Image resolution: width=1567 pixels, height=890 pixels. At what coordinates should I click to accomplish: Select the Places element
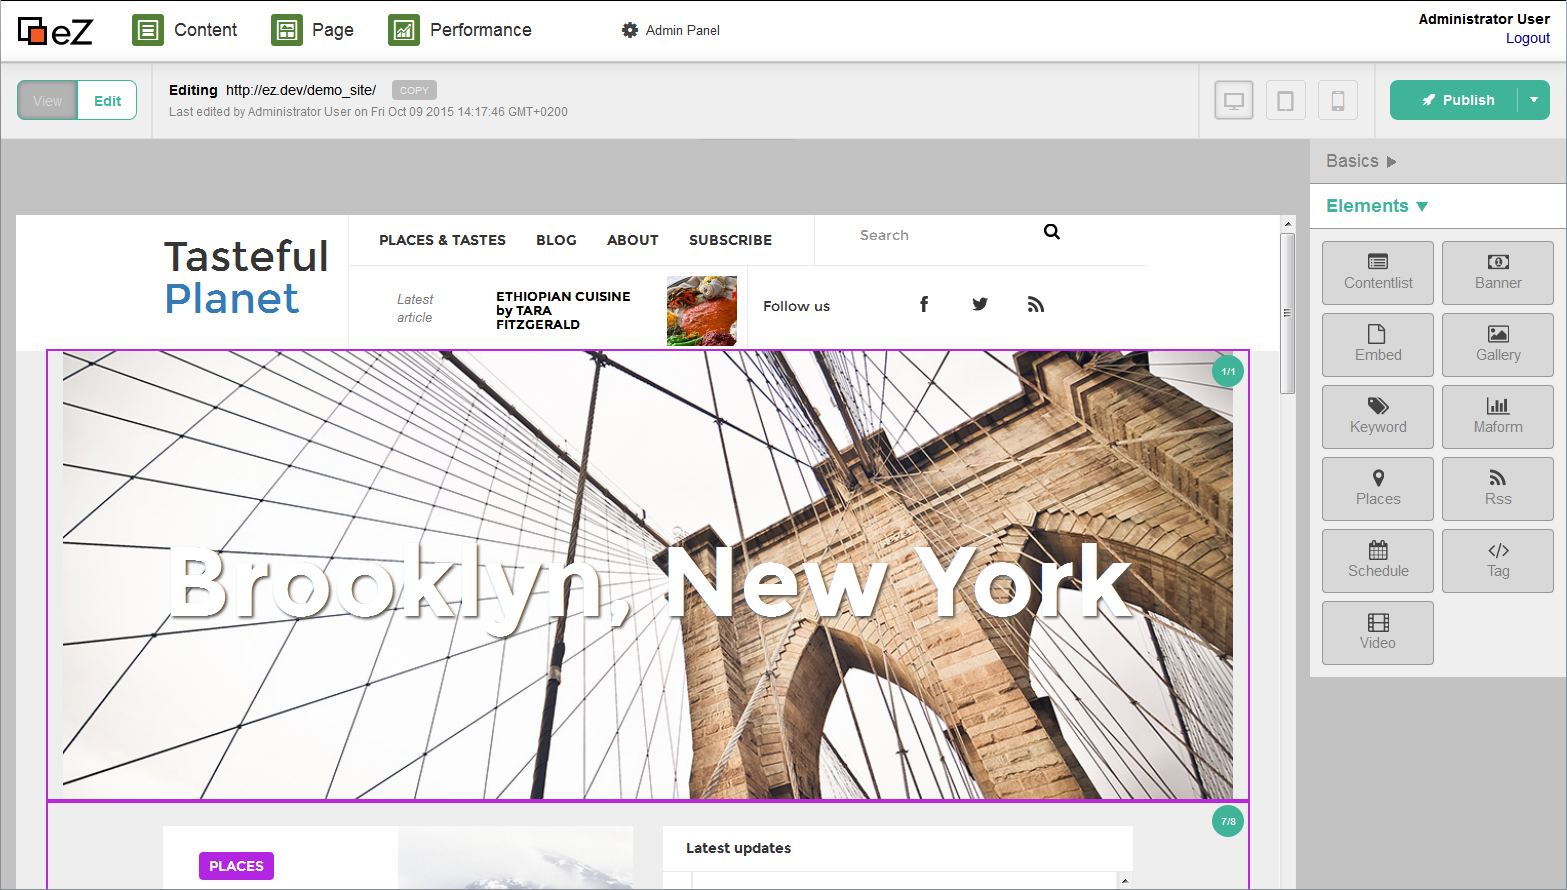(1378, 489)
